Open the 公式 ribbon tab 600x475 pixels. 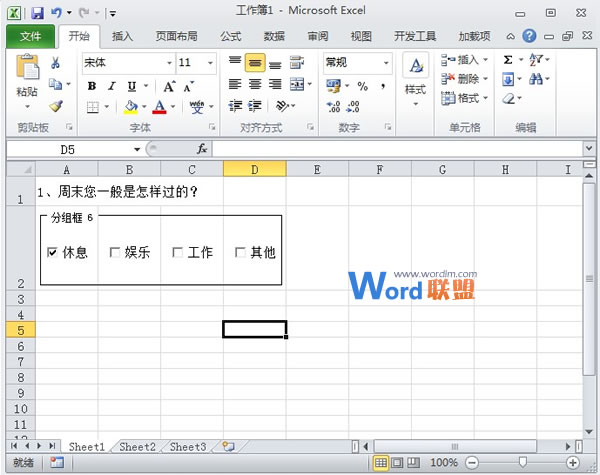[x=231, y=36]
